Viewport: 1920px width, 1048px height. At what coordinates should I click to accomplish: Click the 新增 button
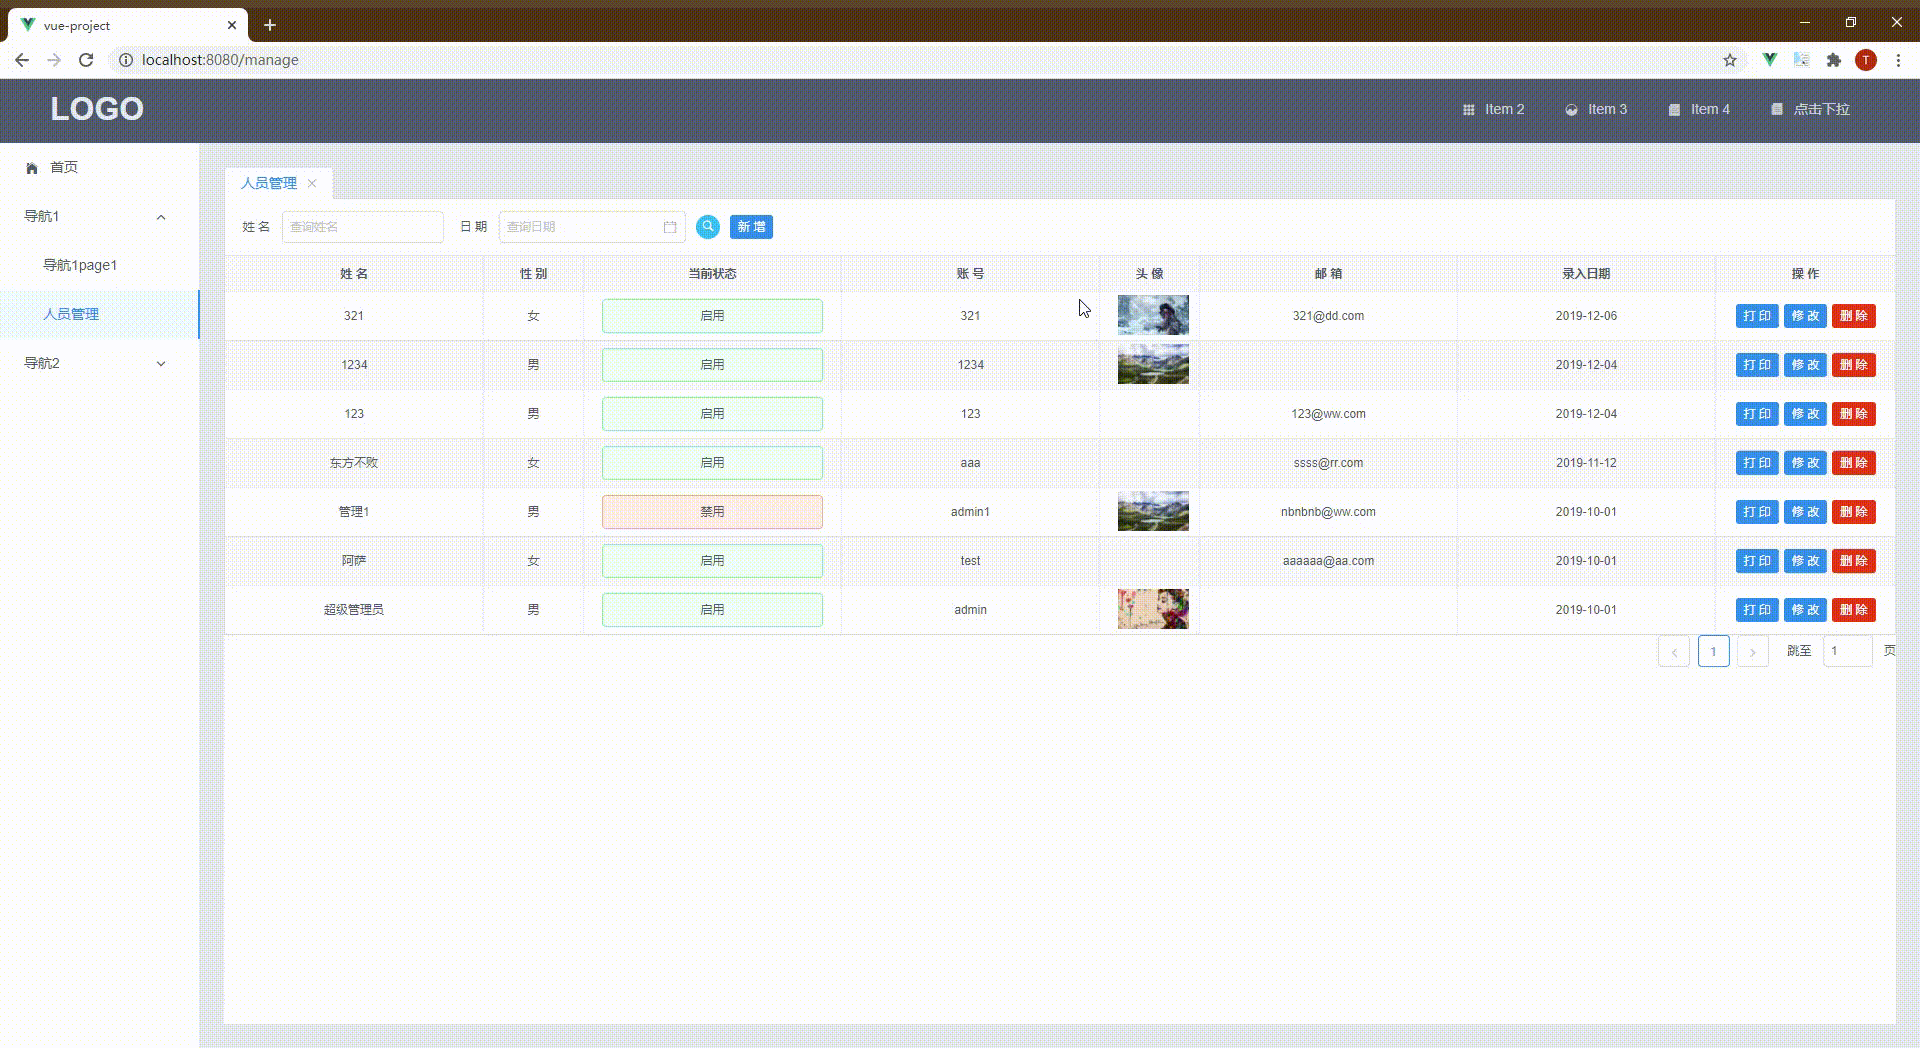pos(751,227)
